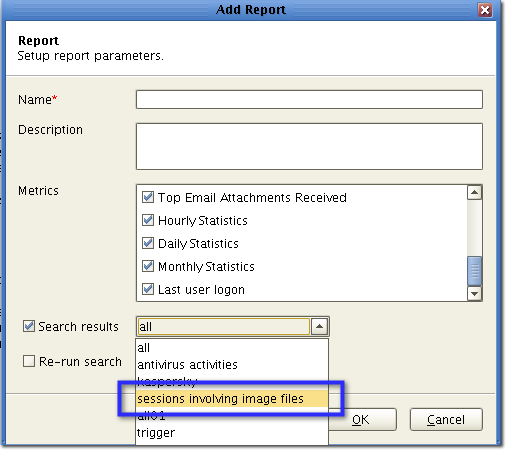The image size is (506, 450).
Task: Click the metrics list scroll down arrow
Action: (x=474, y=294)
